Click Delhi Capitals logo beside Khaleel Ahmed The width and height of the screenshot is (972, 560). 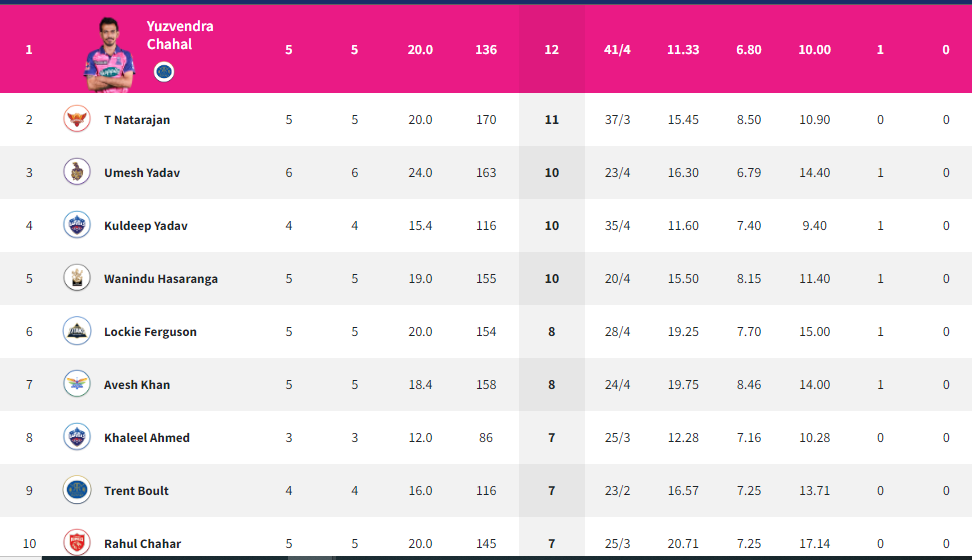coord(77,437)
